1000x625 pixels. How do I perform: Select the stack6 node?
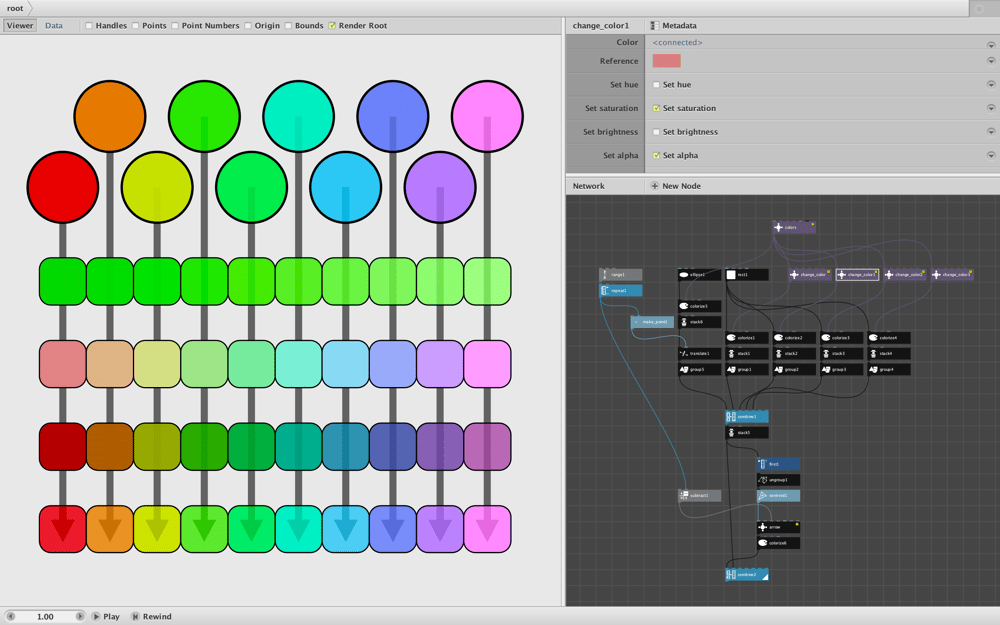coord(700,322)
